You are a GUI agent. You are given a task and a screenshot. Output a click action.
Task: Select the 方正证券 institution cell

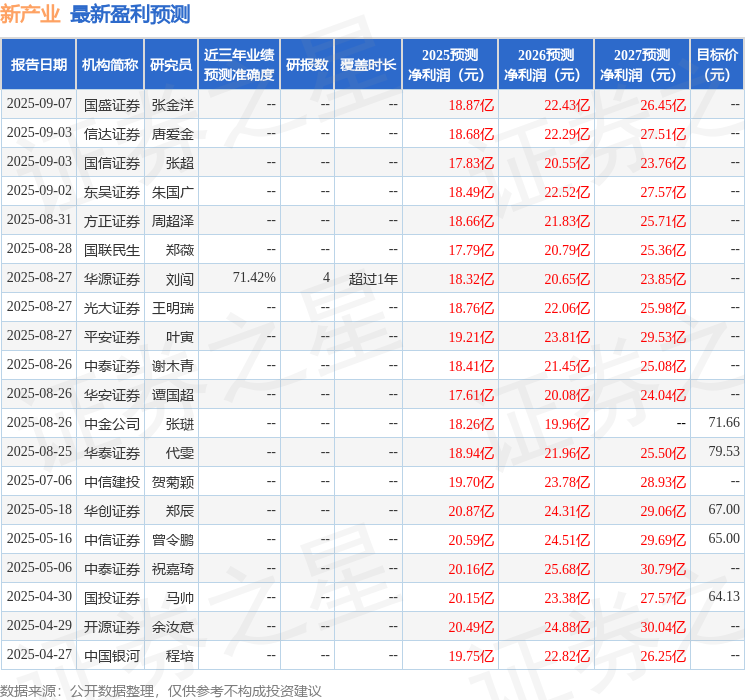112,221
